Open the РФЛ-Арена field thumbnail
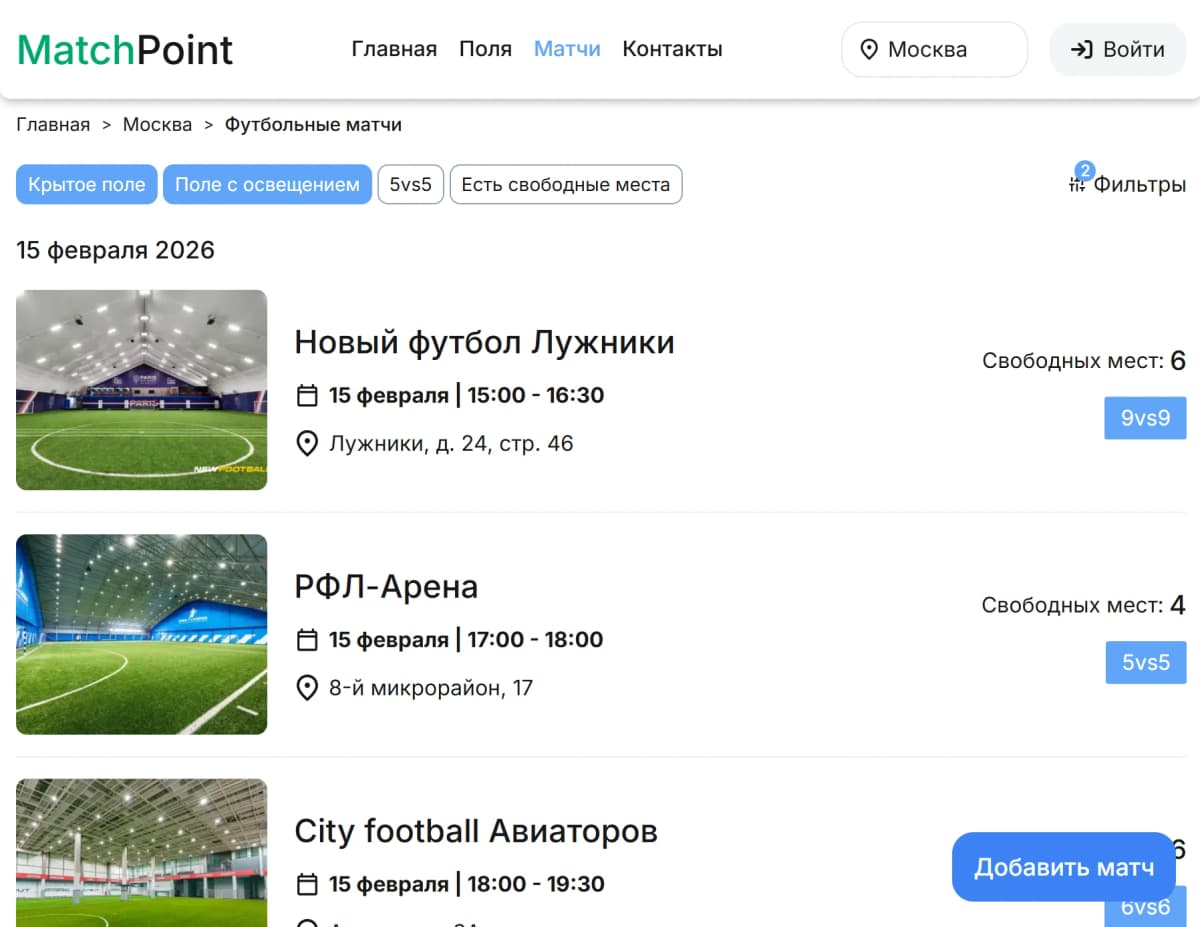The image size is (1200, 927). [x=141, y=634]
